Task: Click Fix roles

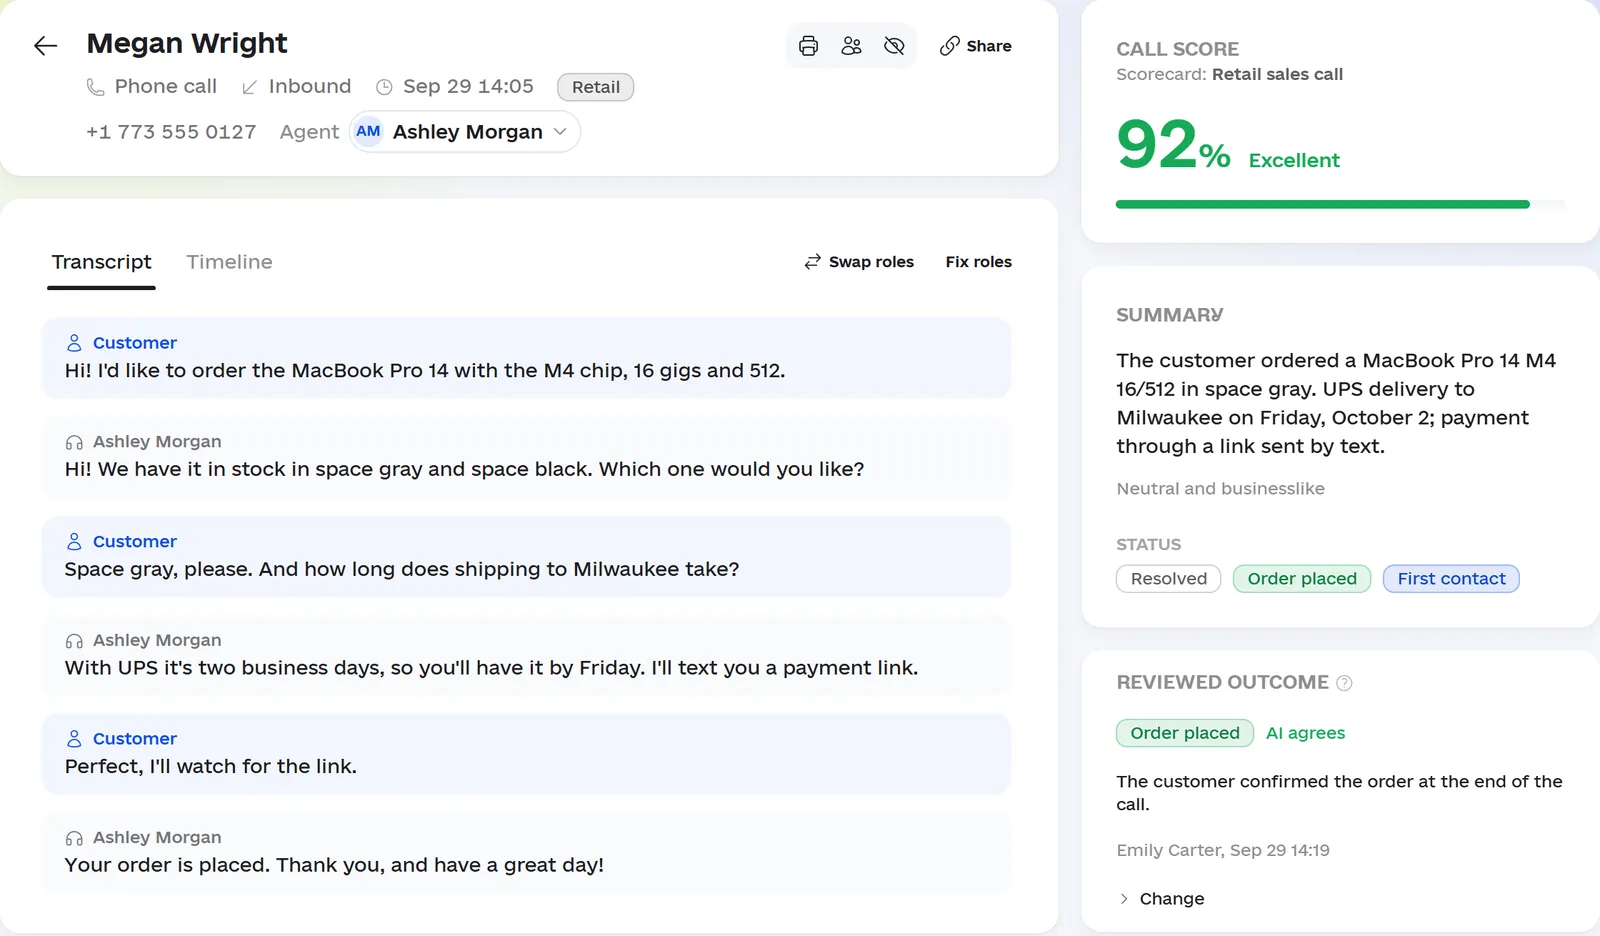Action: (978, 262)
